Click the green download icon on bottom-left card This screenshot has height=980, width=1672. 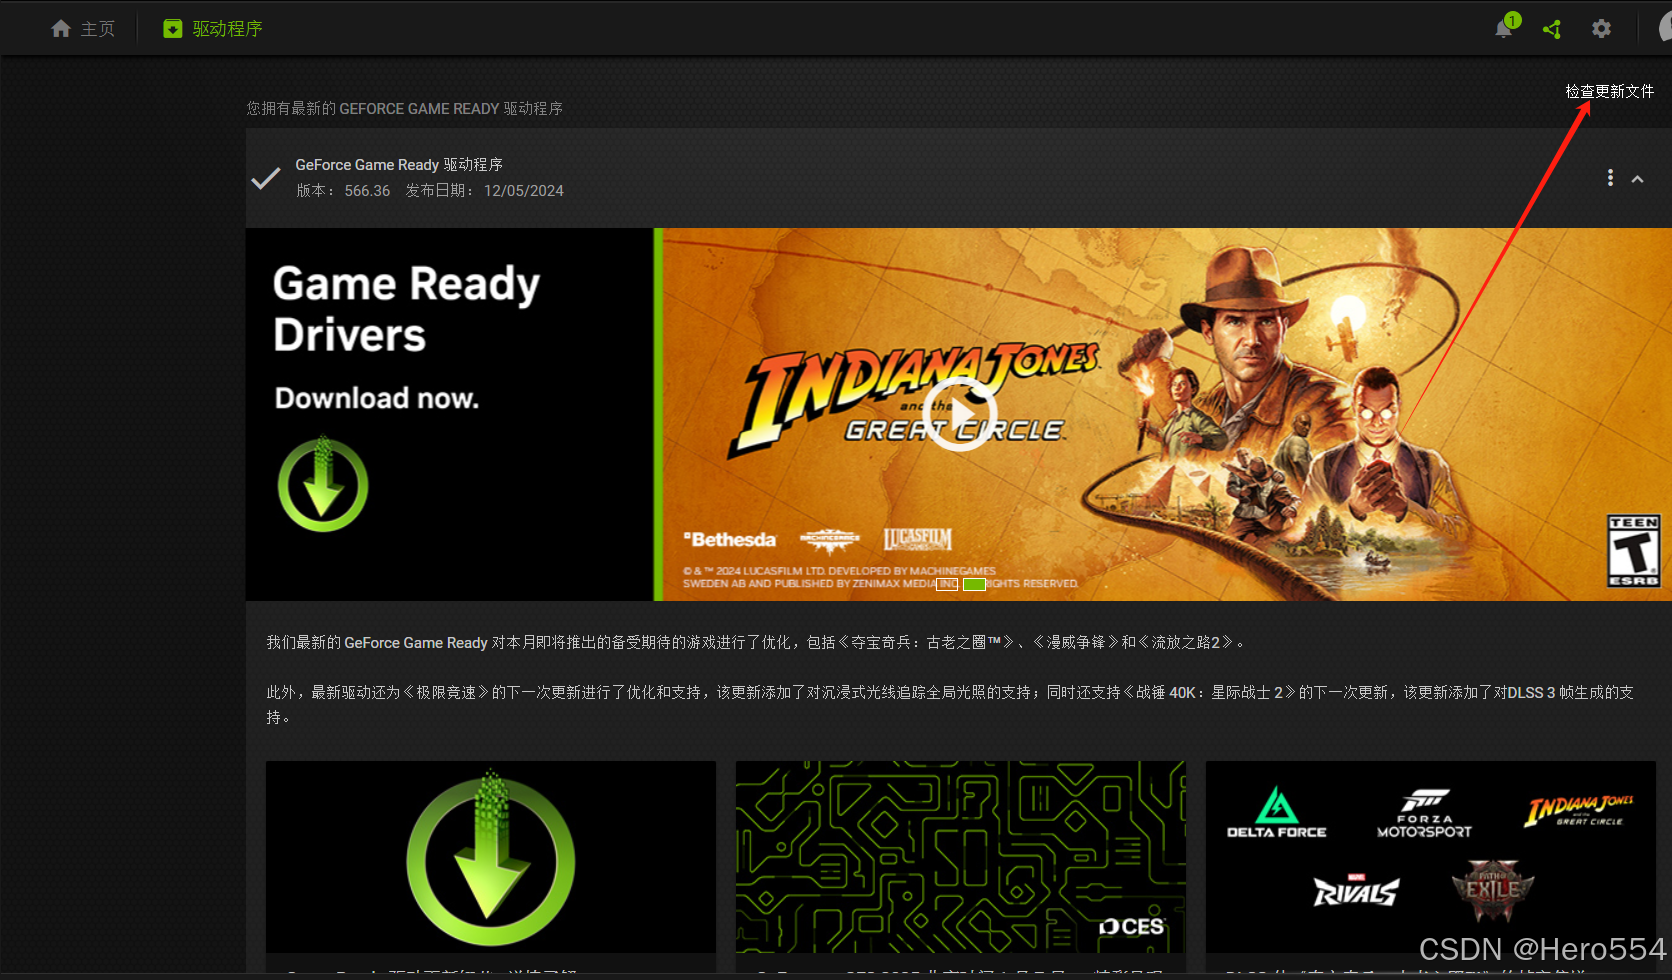click(x=489, y=857)
